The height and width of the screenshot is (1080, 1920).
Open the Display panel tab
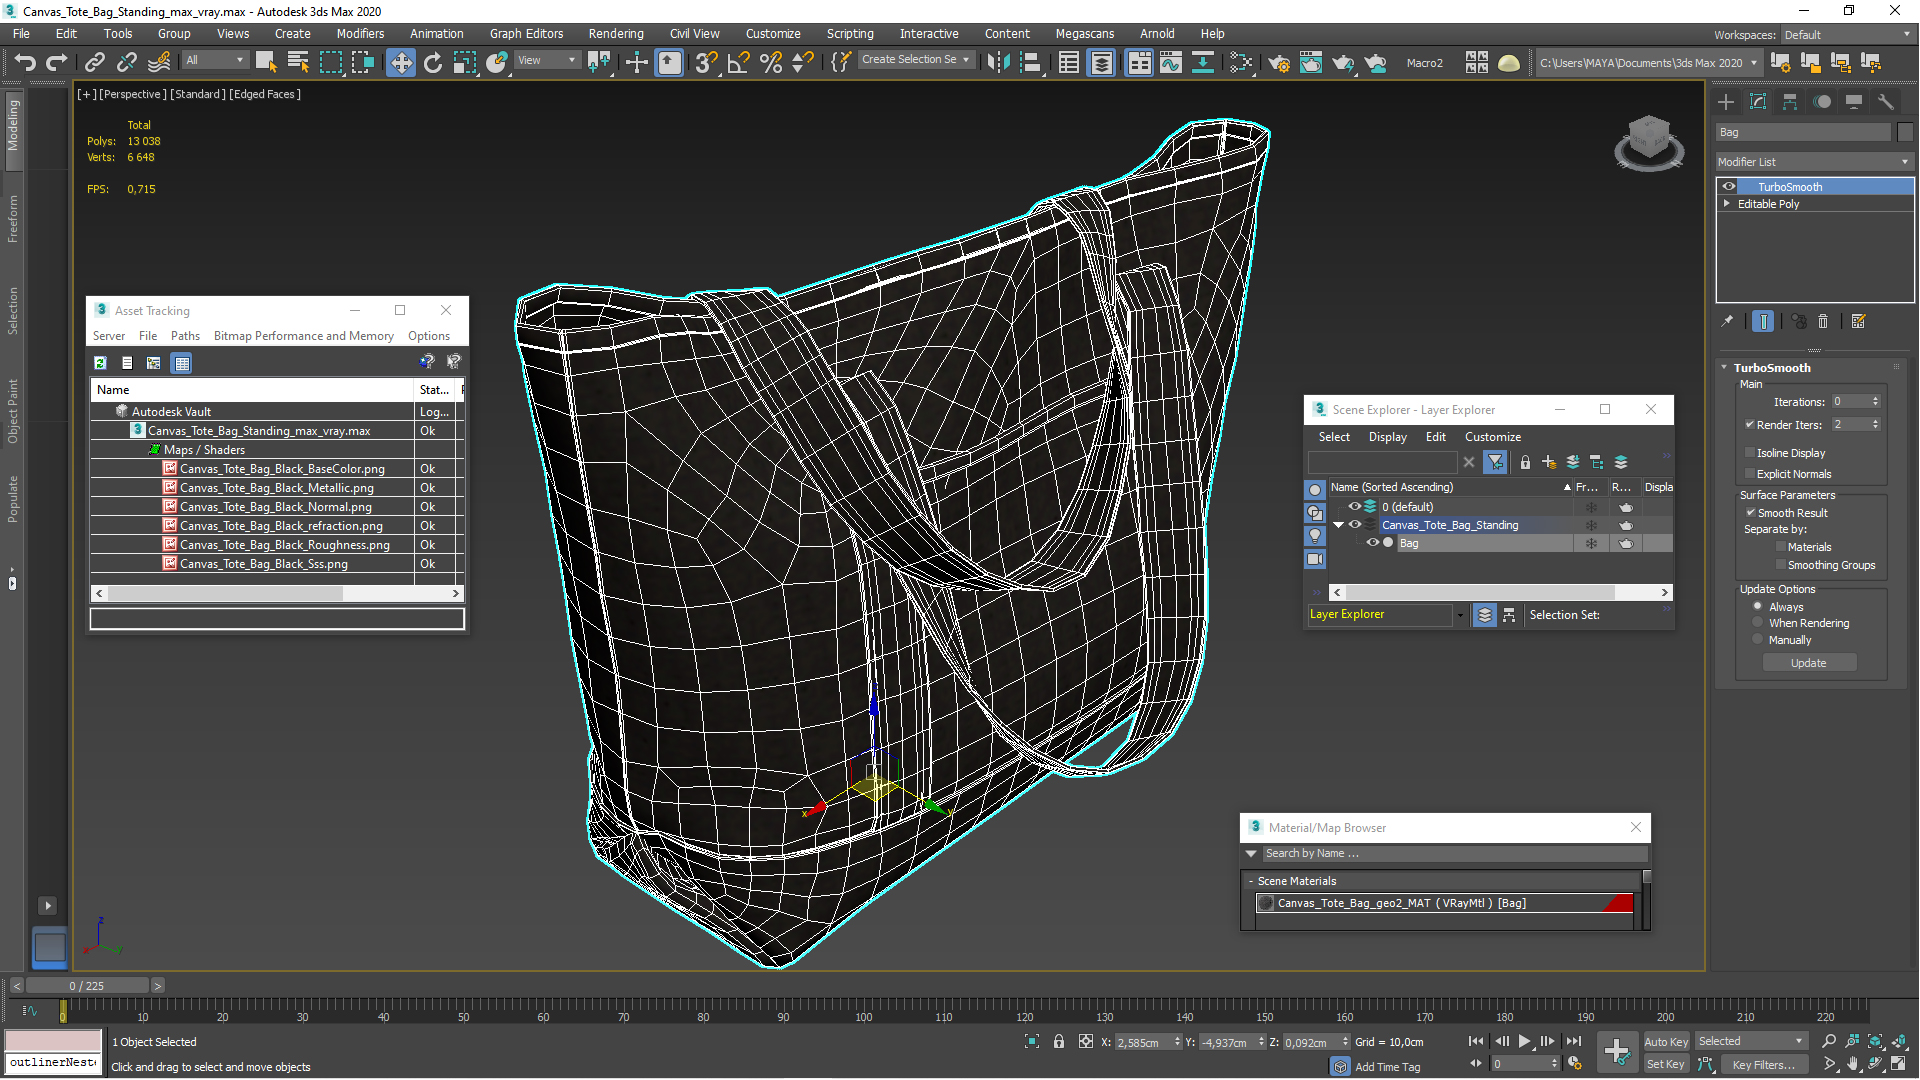(x=1854, y=102)
